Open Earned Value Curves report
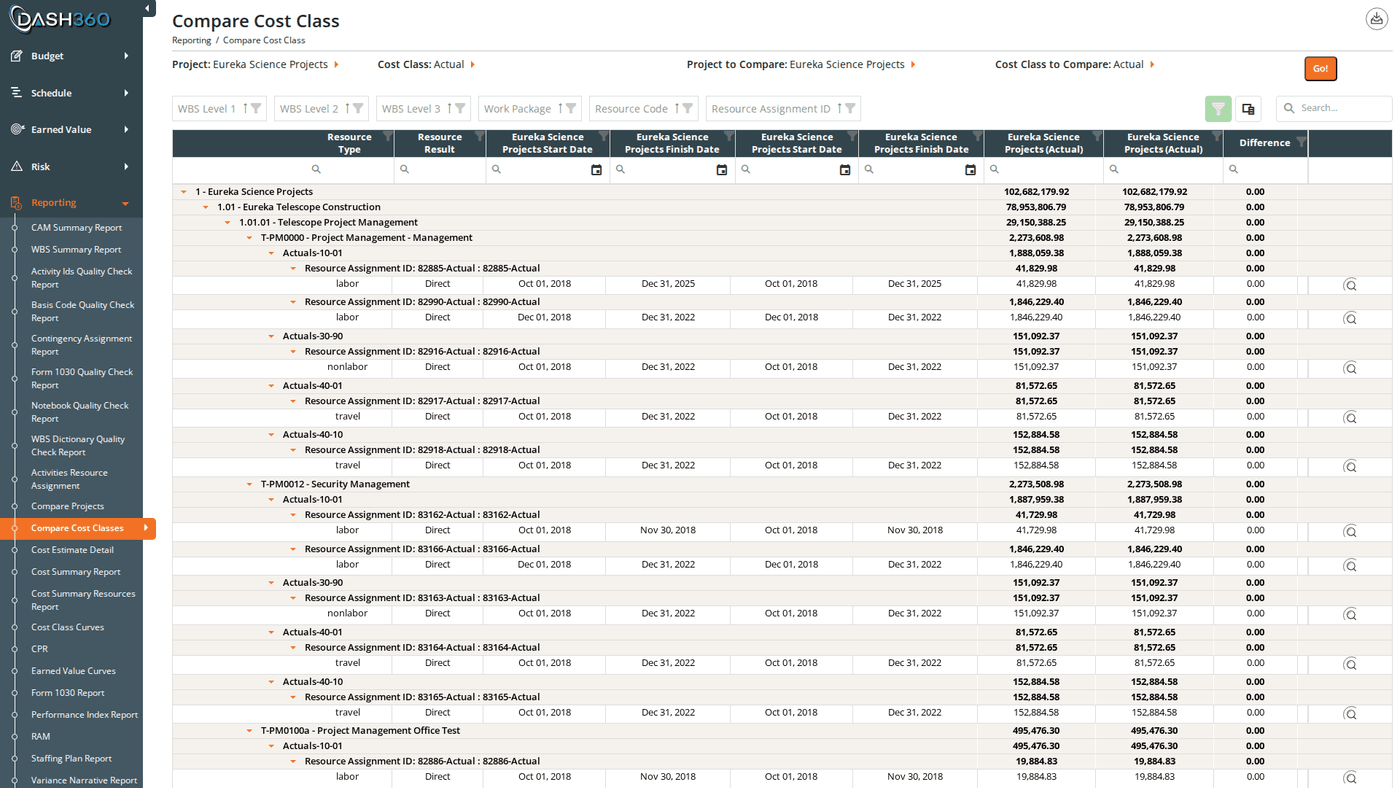 pyautogui.click(x=73, y=671)
